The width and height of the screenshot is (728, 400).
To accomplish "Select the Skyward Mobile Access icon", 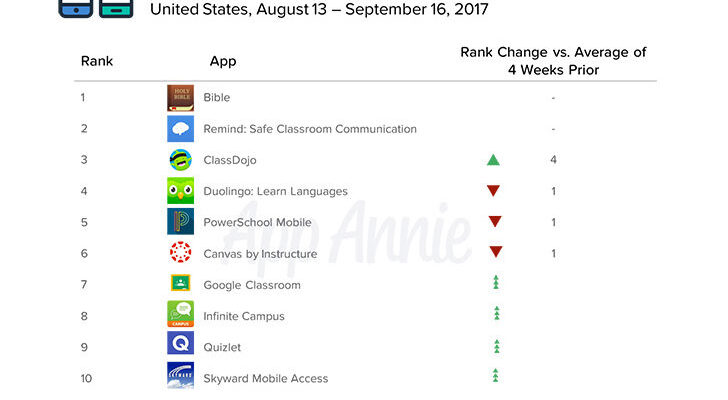I will click(x=181, y=375).
